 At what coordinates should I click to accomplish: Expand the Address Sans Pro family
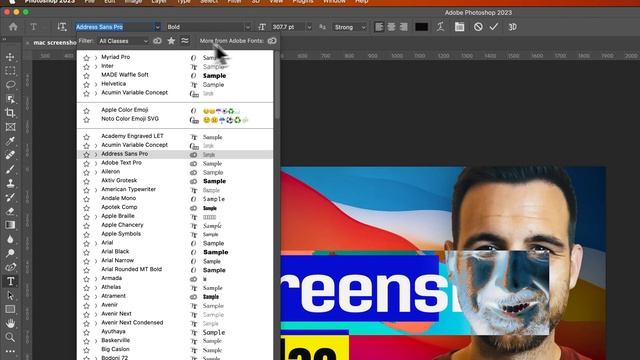(x=96, y=154)
